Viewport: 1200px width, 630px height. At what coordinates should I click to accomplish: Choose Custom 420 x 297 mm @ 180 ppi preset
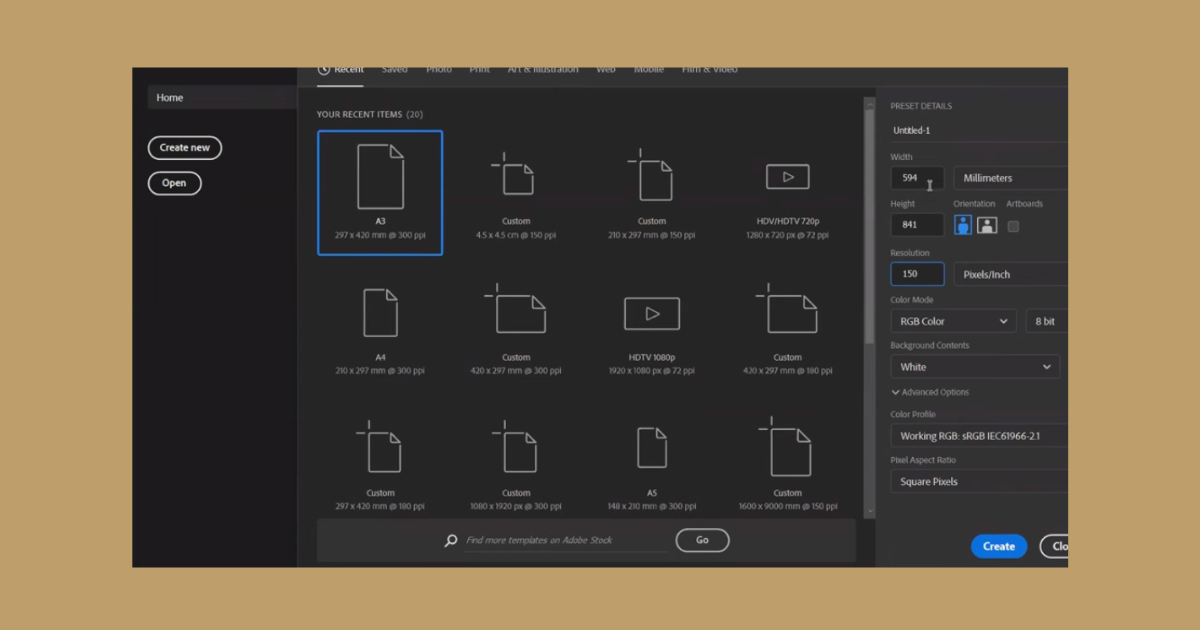[x=787, y=329]
